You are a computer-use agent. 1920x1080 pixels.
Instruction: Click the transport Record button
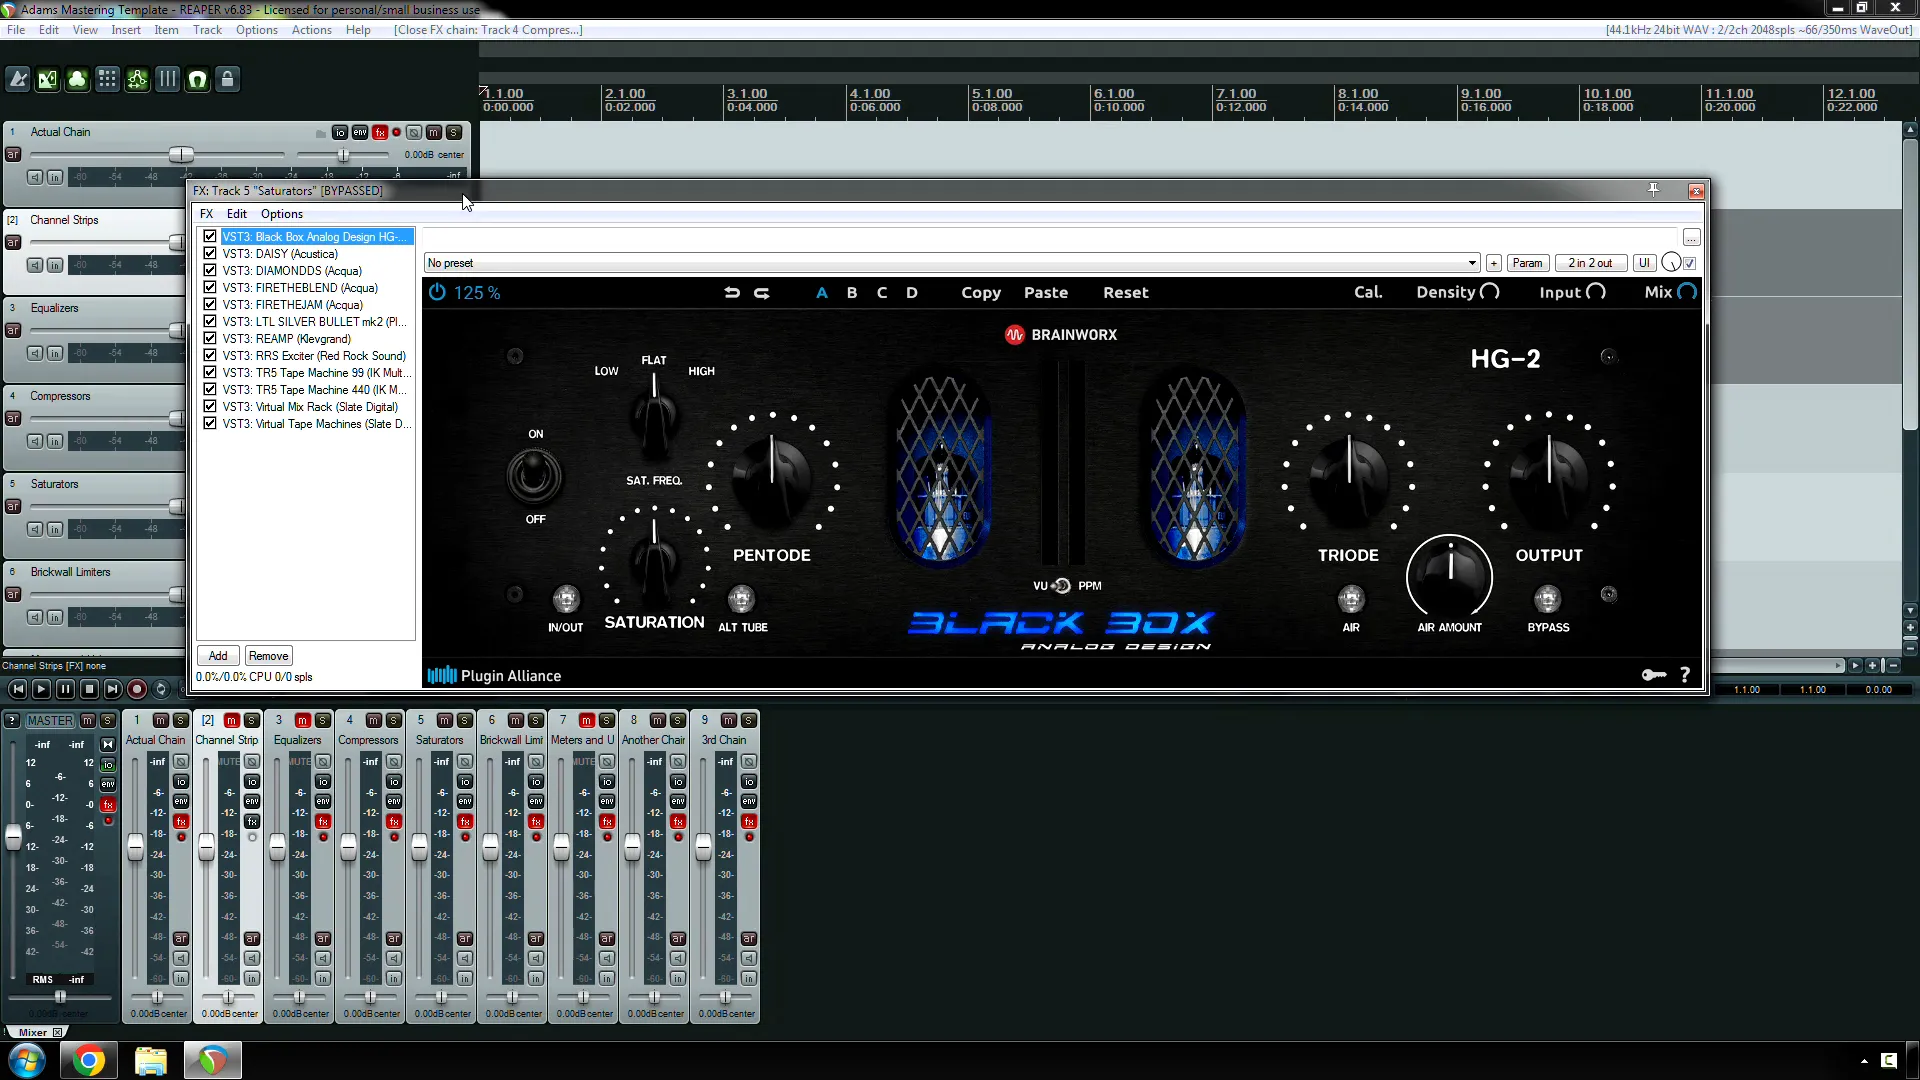[x=137, y=689]
